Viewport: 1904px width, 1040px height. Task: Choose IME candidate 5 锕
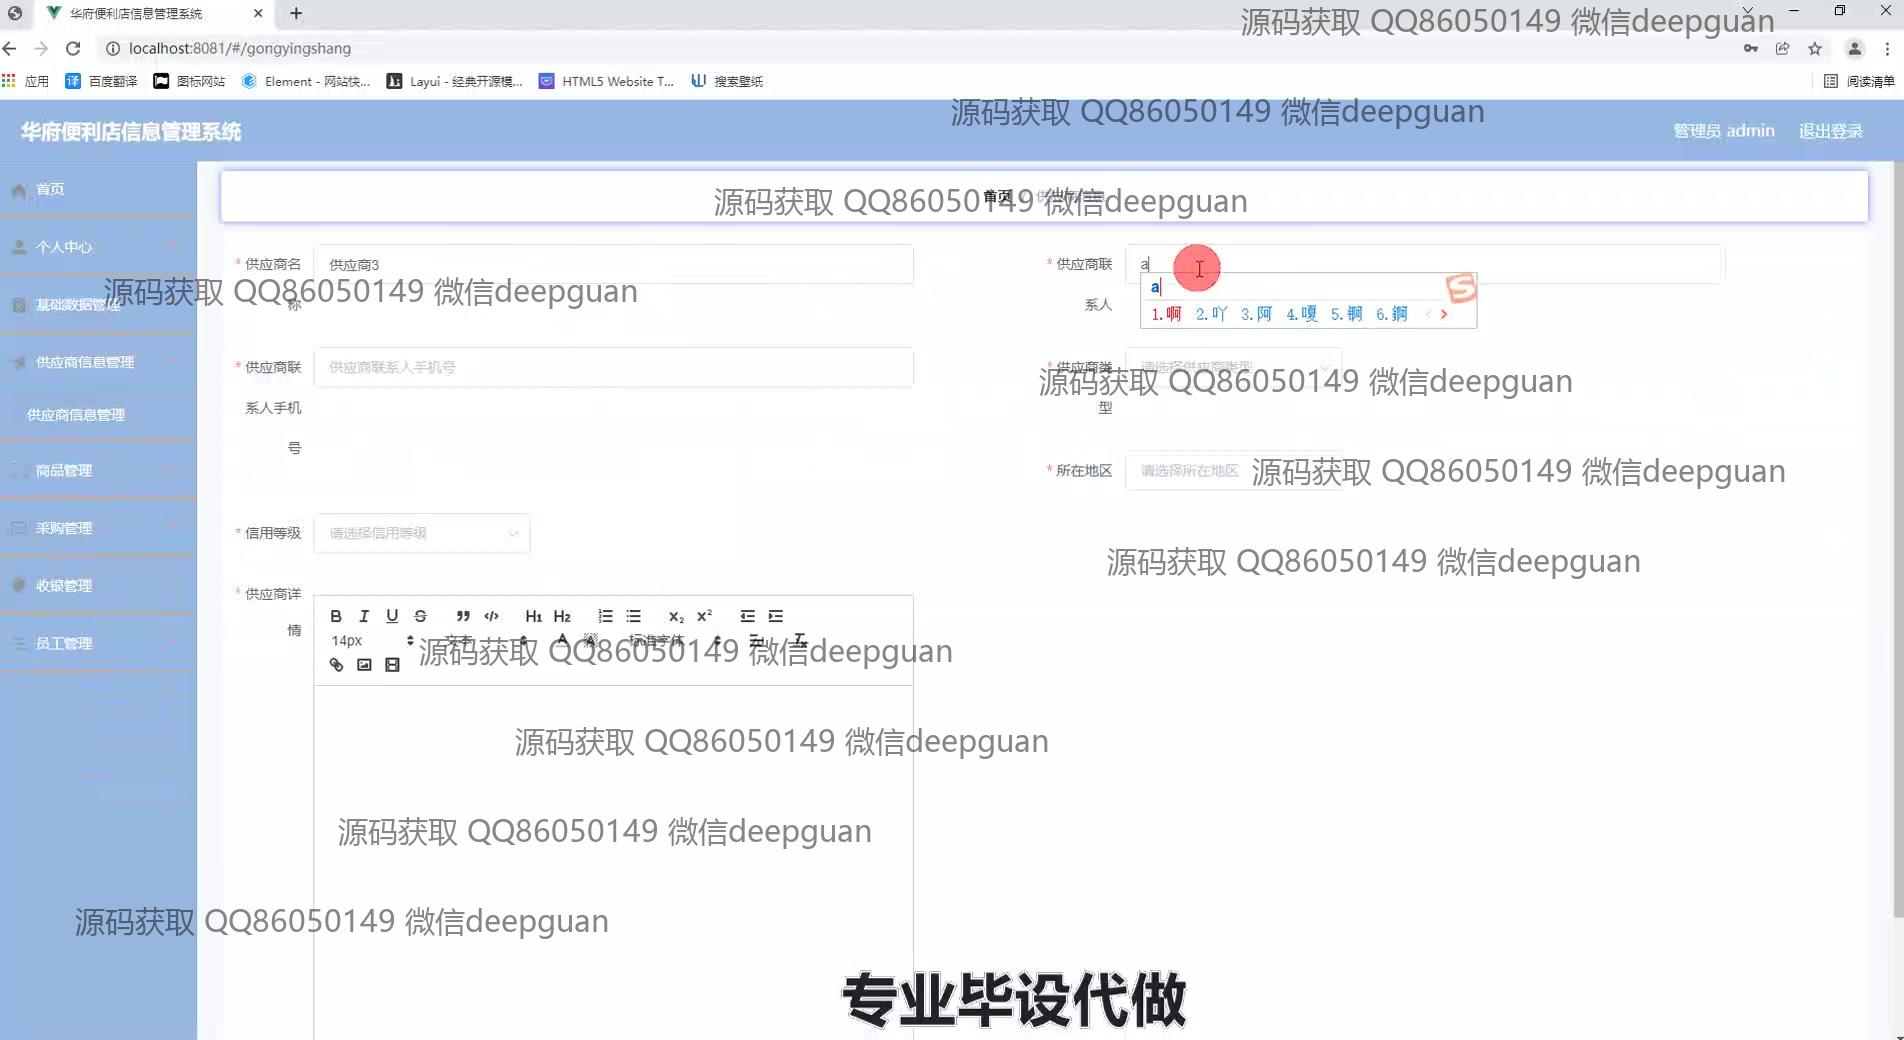1346,314
